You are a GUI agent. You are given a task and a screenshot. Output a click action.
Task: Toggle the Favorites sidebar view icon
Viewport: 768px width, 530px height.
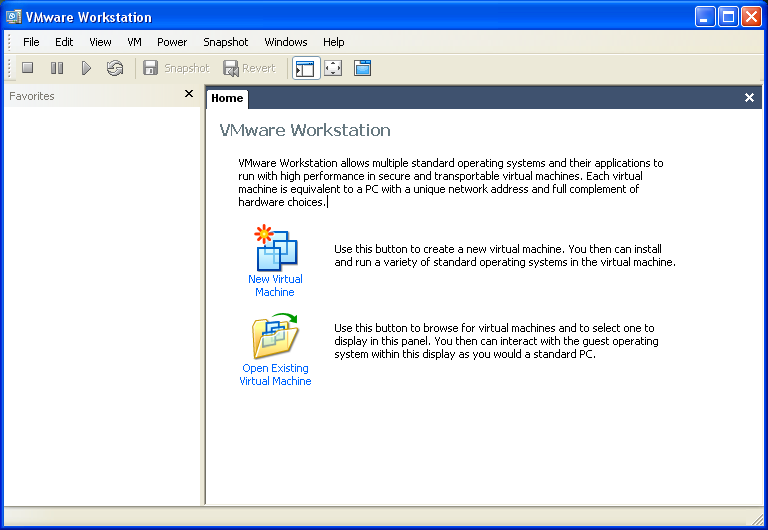pyautogui.click(x=305, y=68)
